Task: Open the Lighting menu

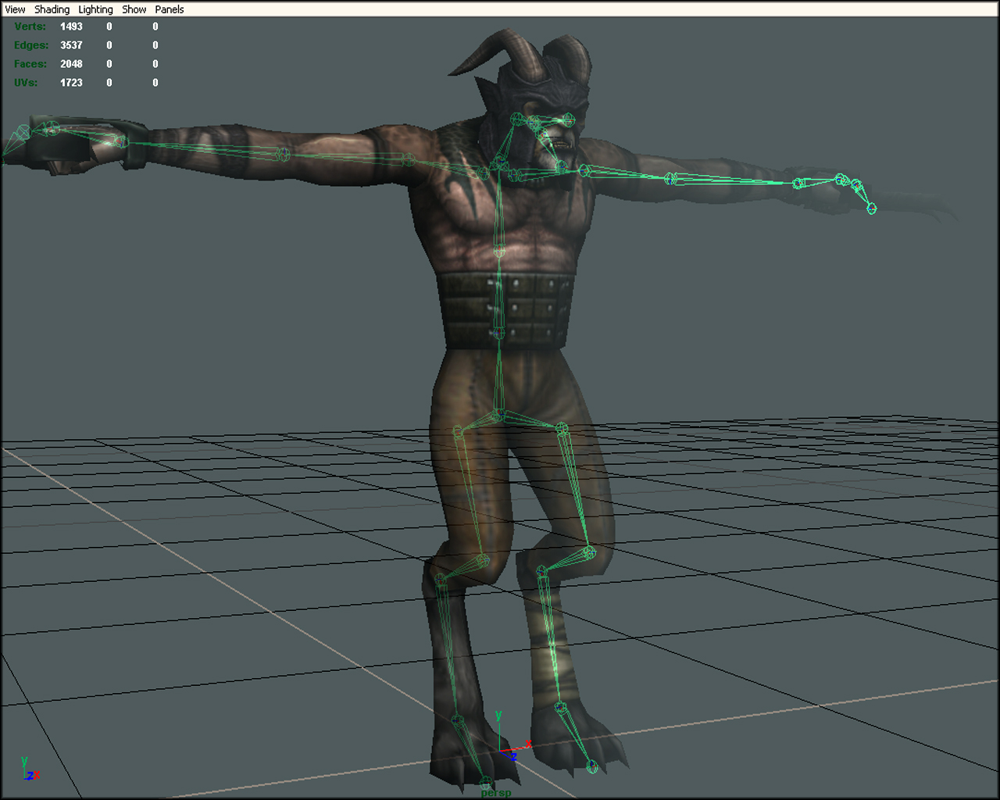Action: click(x=96, y=9)
